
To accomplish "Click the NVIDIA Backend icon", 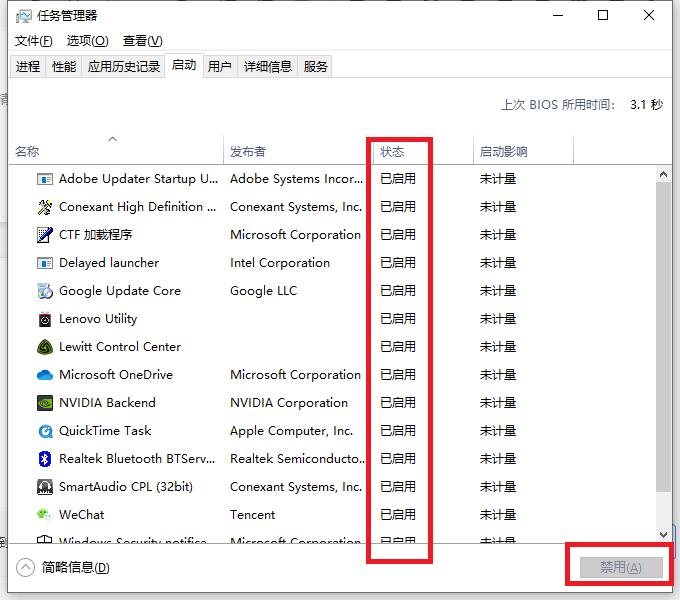I will (x=45, y=403).
